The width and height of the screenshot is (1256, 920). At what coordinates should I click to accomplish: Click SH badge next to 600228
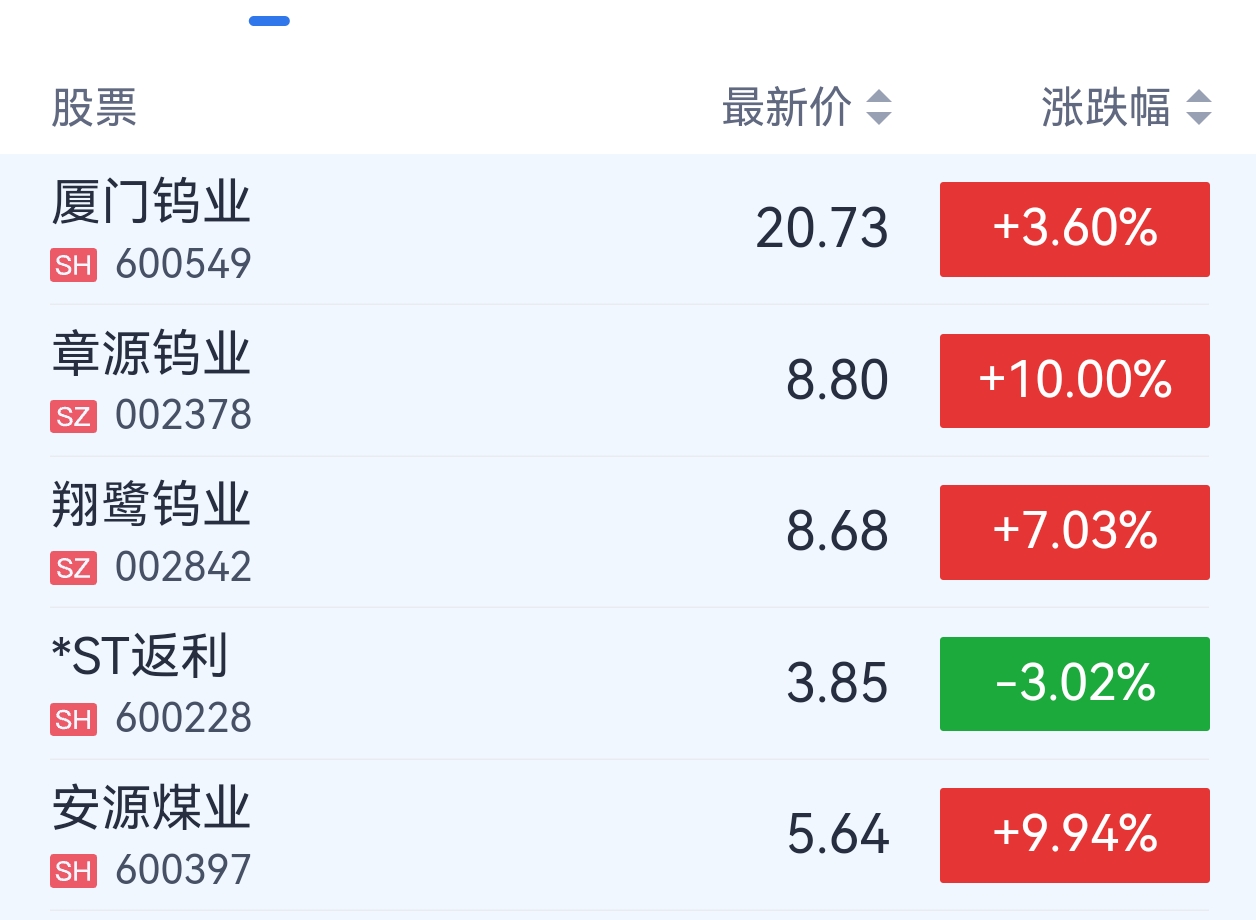click(73, 719)
